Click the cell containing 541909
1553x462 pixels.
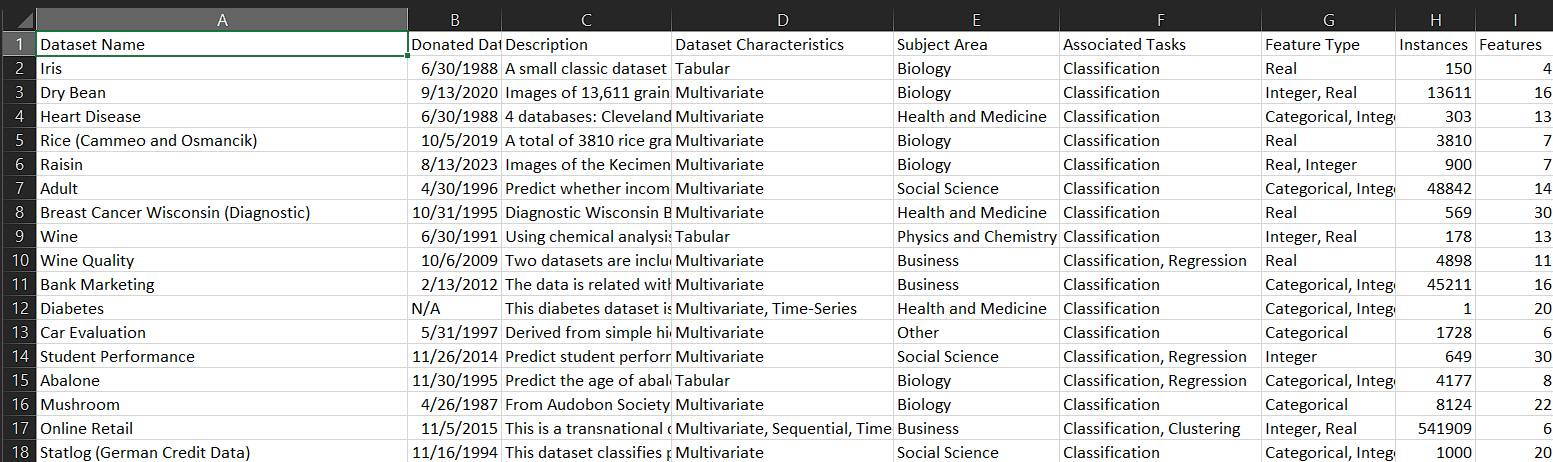pos(1435,428)
